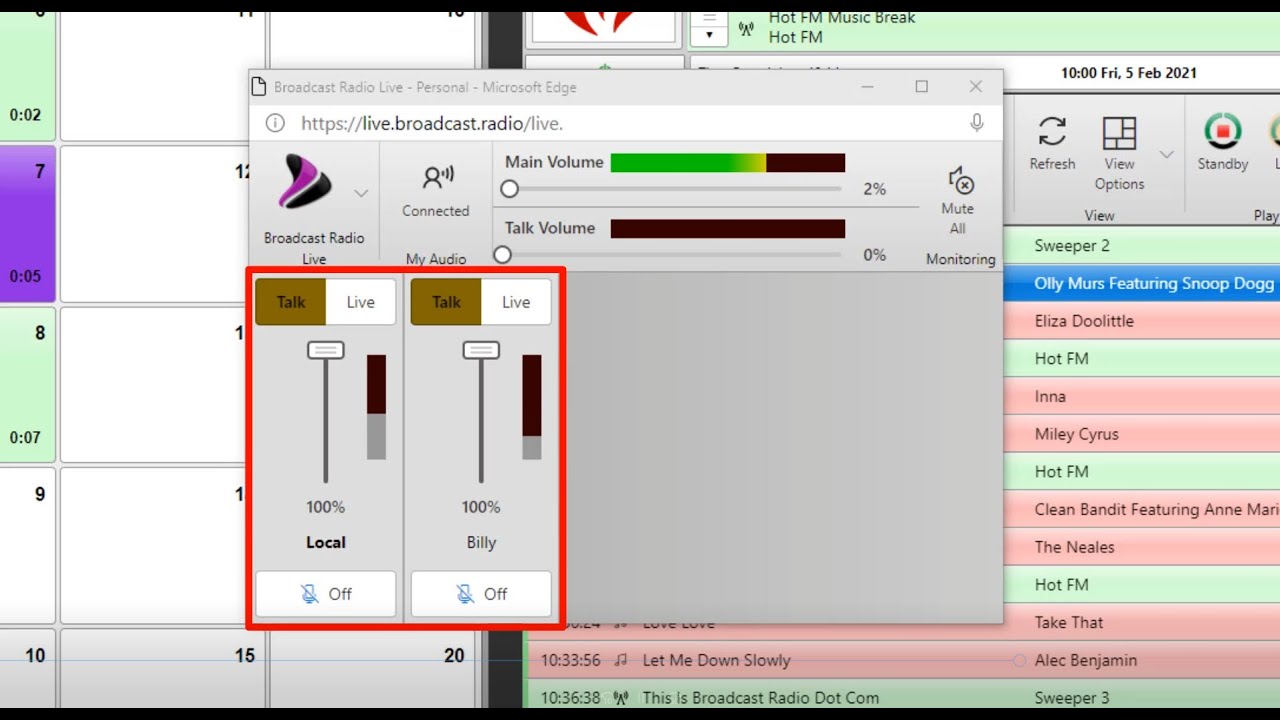Select Let Me Down Slowly track

click(x=716, y=660)
